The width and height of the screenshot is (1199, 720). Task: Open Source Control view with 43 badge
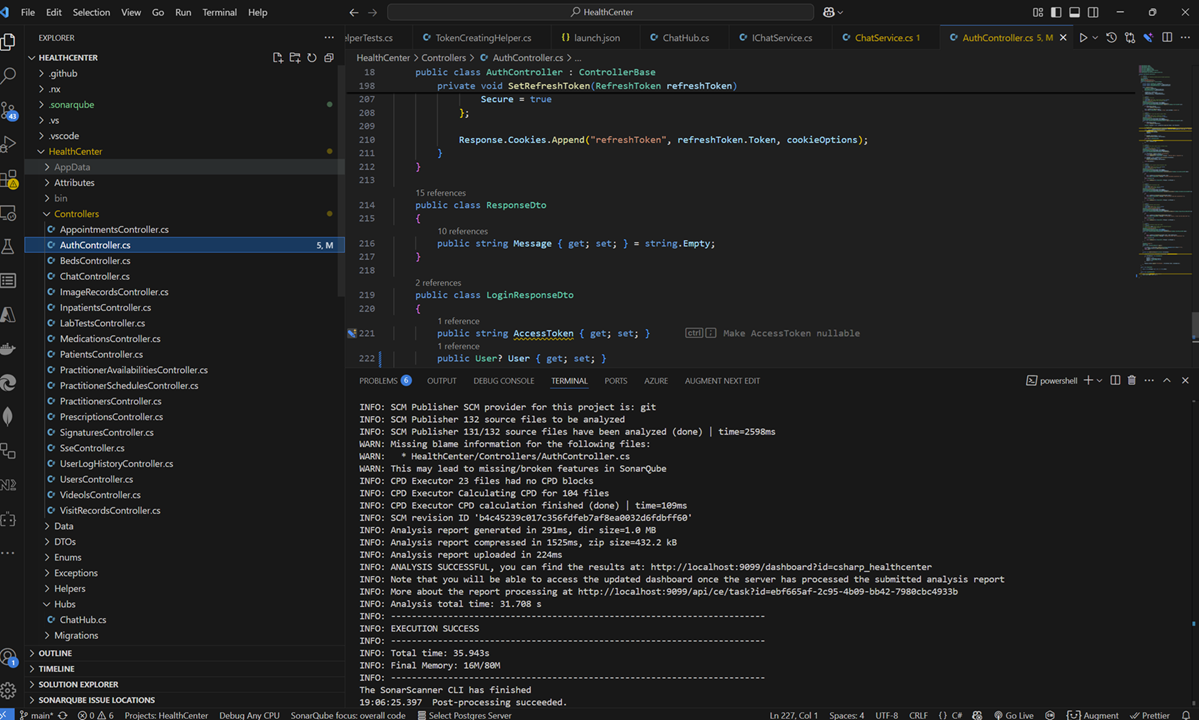pyautogui.click(x=8, y=111)
